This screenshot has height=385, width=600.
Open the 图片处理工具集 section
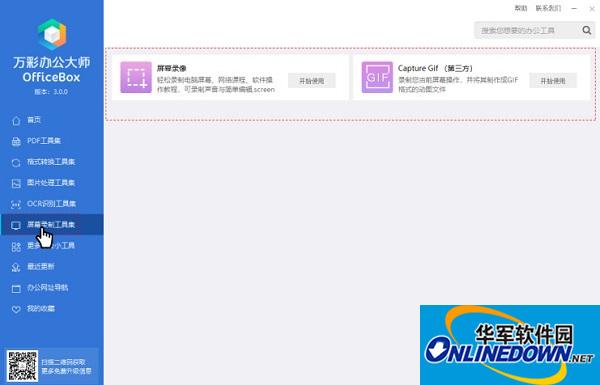(x=51, y=183)
